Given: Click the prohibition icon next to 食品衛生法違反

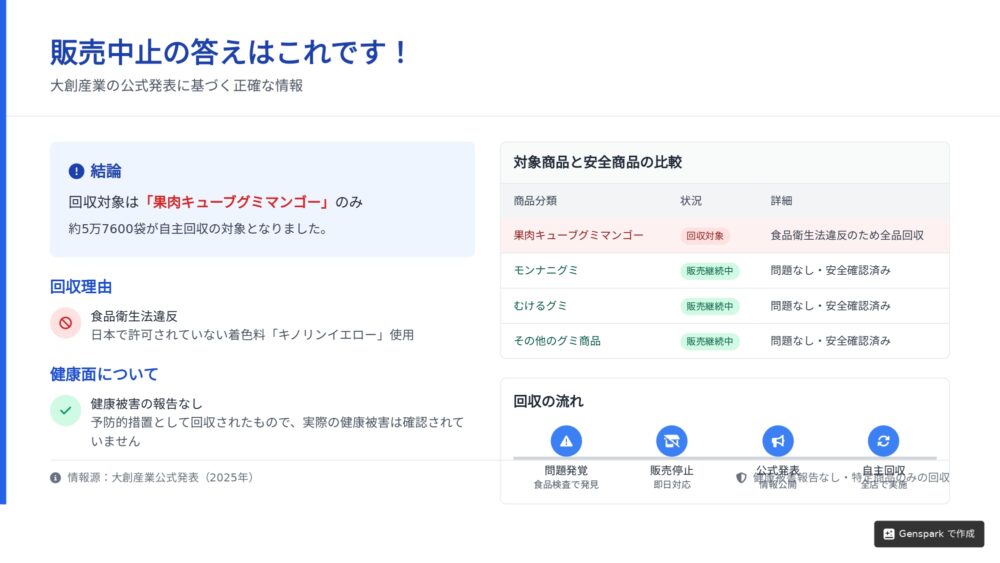Looking at the screenshot, I should [x=66, y=323].
